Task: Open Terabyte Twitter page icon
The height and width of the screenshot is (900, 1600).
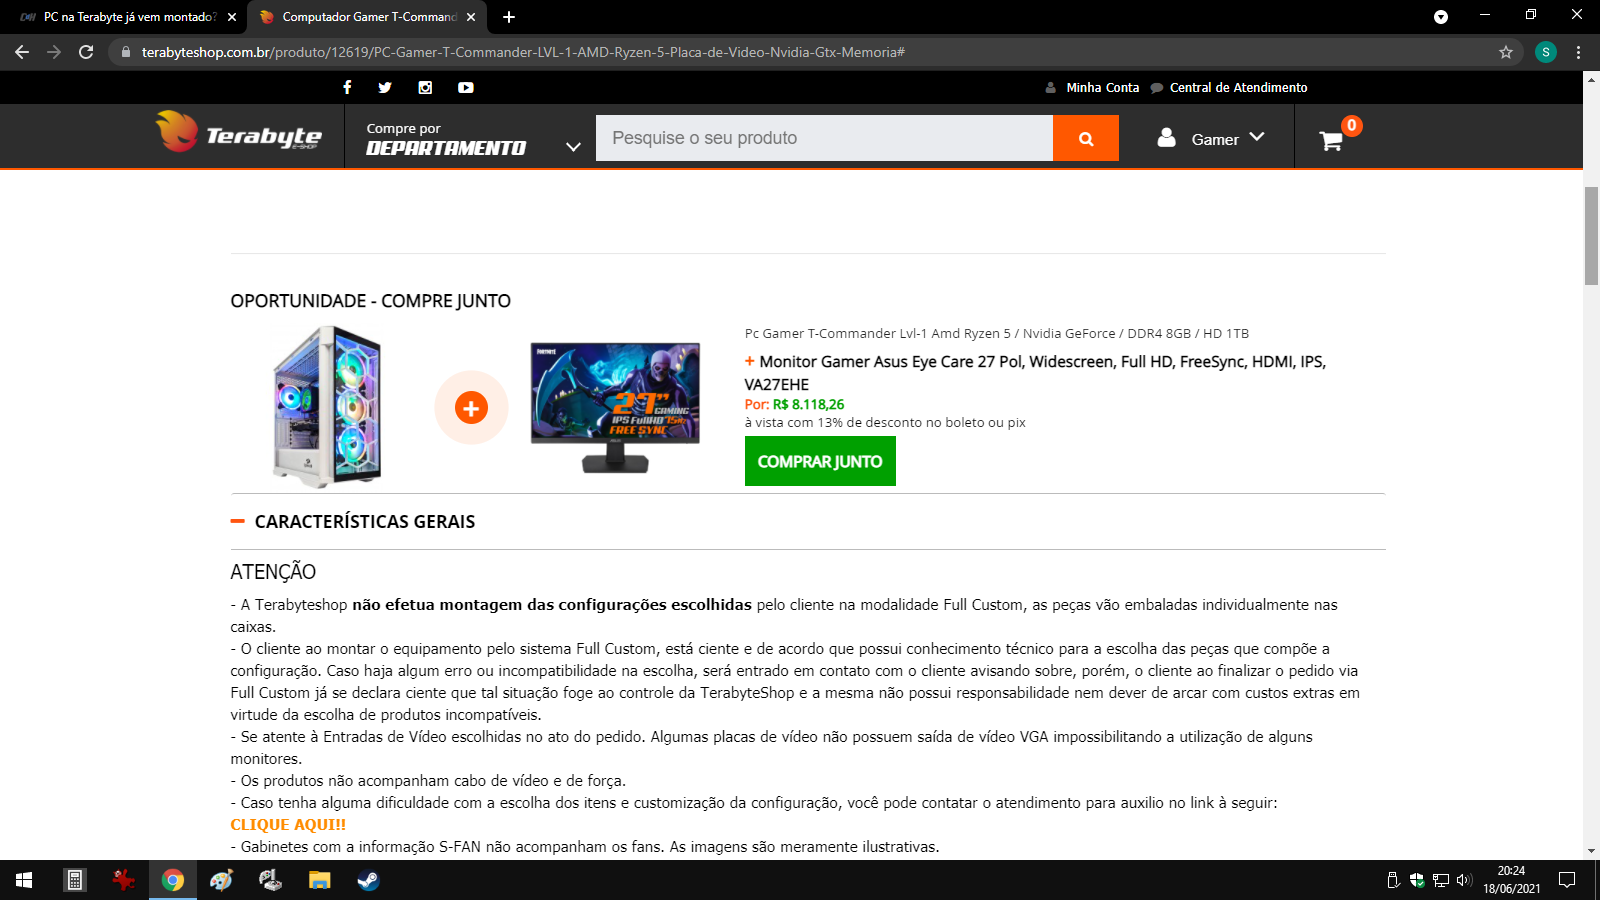Action: 385,87
